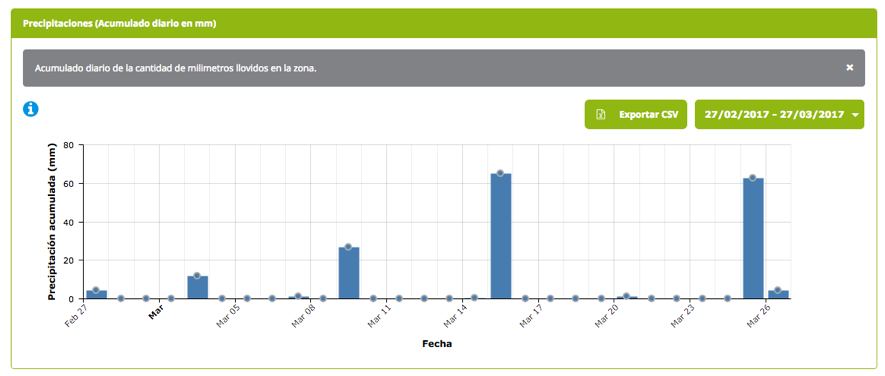This screenshot has width=885, height=376.
Task: Click the 'Mar 14' axis label
Action: 455,316
